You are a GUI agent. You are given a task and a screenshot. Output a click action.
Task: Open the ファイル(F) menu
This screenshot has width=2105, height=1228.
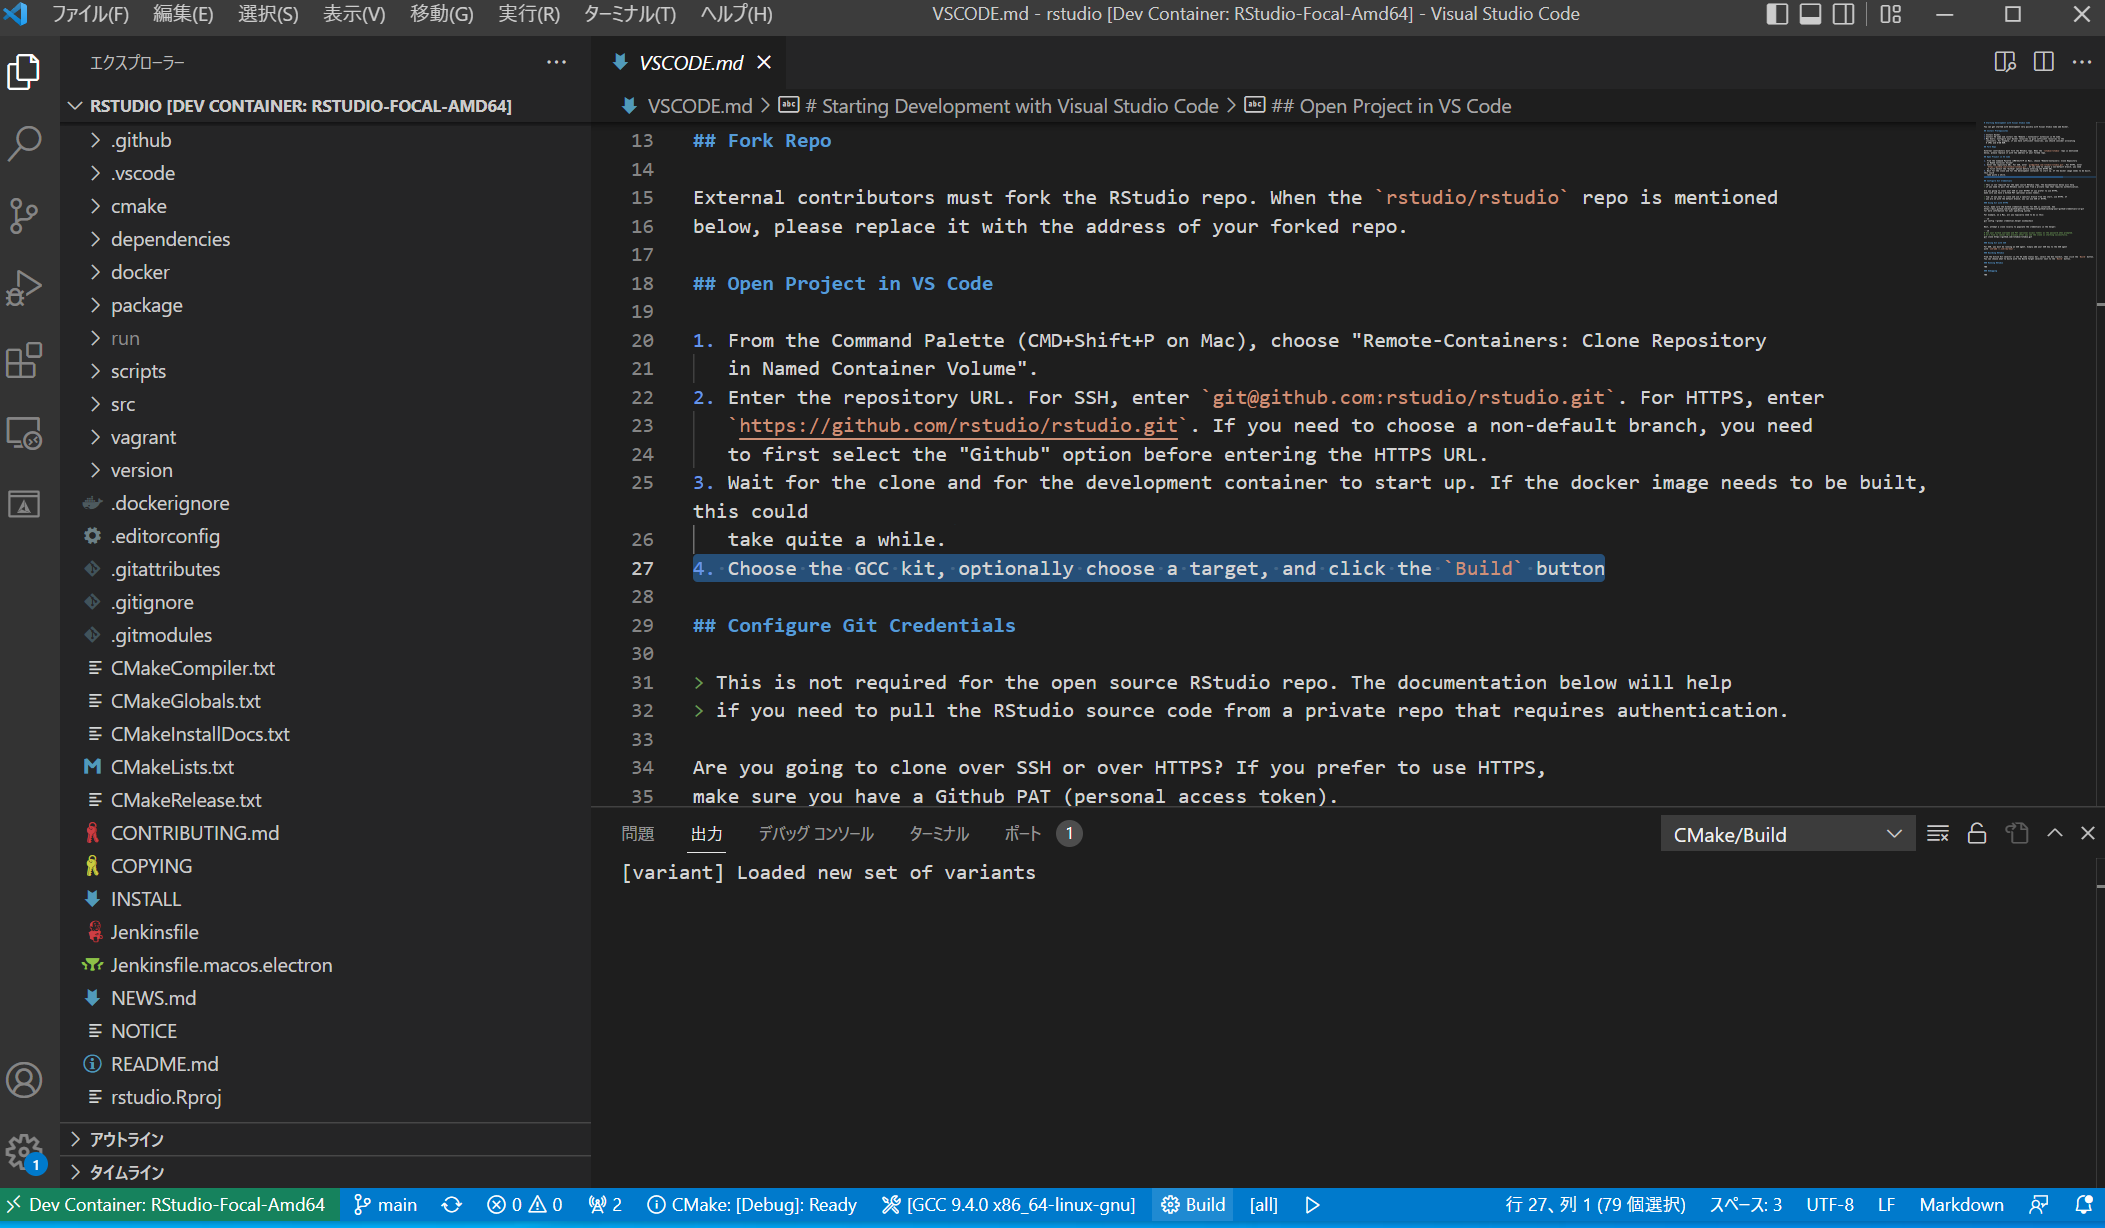pyautogui.click(x=92, y=14)
